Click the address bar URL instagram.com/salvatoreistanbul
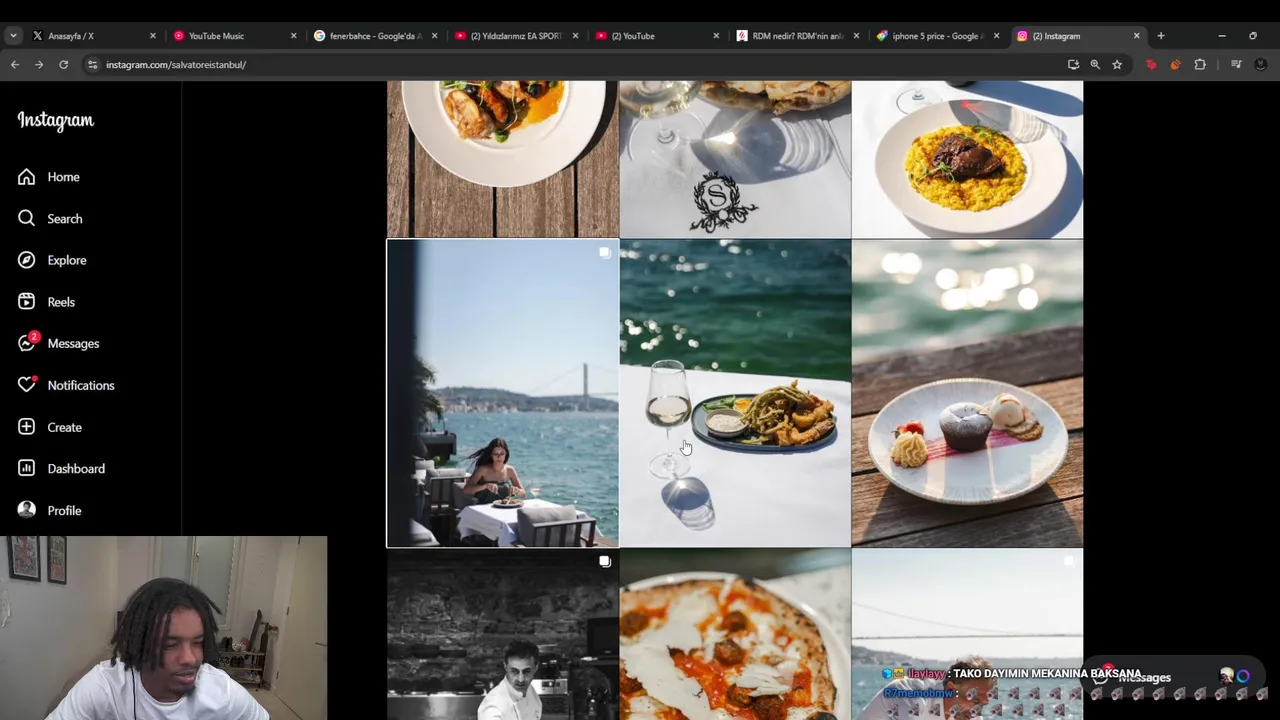Viewport: 1280px width, 720px height. click(x=176, y=65)
